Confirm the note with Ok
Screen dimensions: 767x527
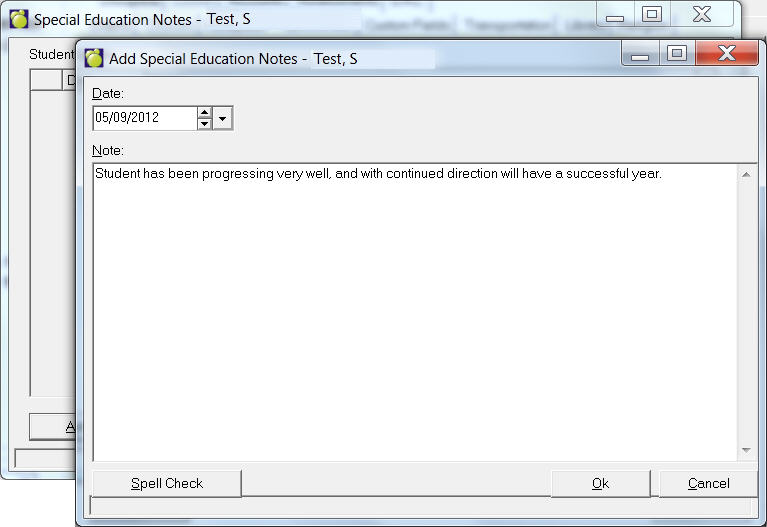[601, 483]
